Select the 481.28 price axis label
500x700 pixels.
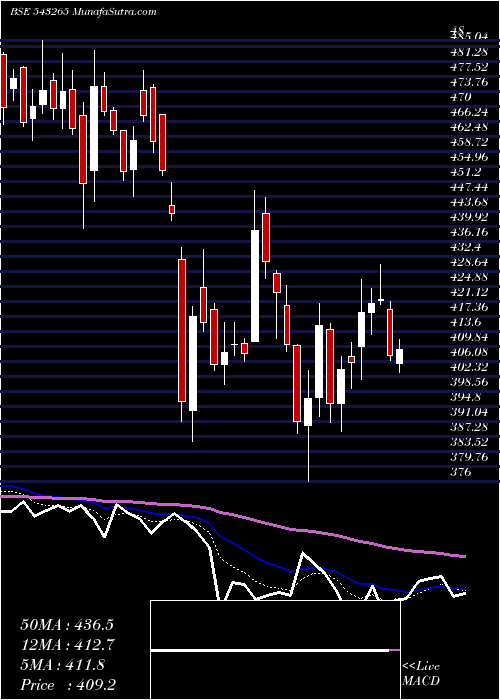tap(469, 53)
